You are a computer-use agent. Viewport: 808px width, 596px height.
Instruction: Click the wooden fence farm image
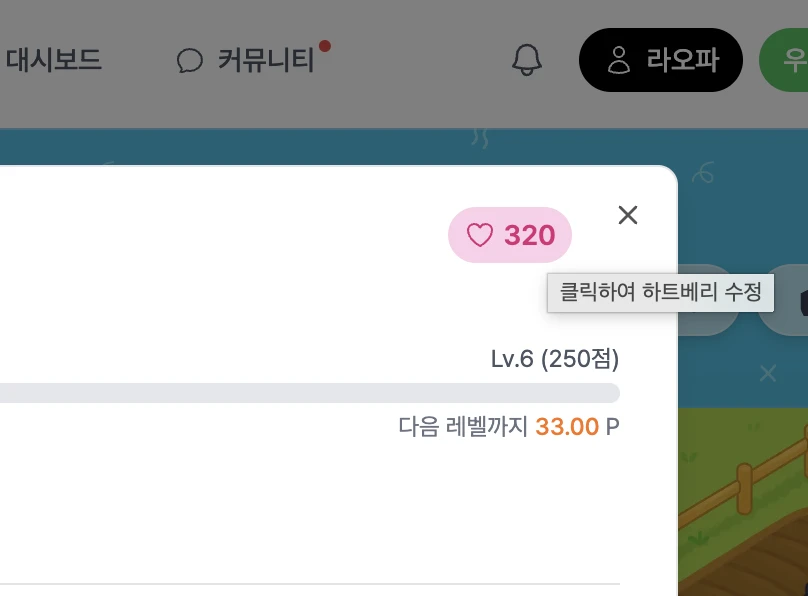(x=743, y=502)
